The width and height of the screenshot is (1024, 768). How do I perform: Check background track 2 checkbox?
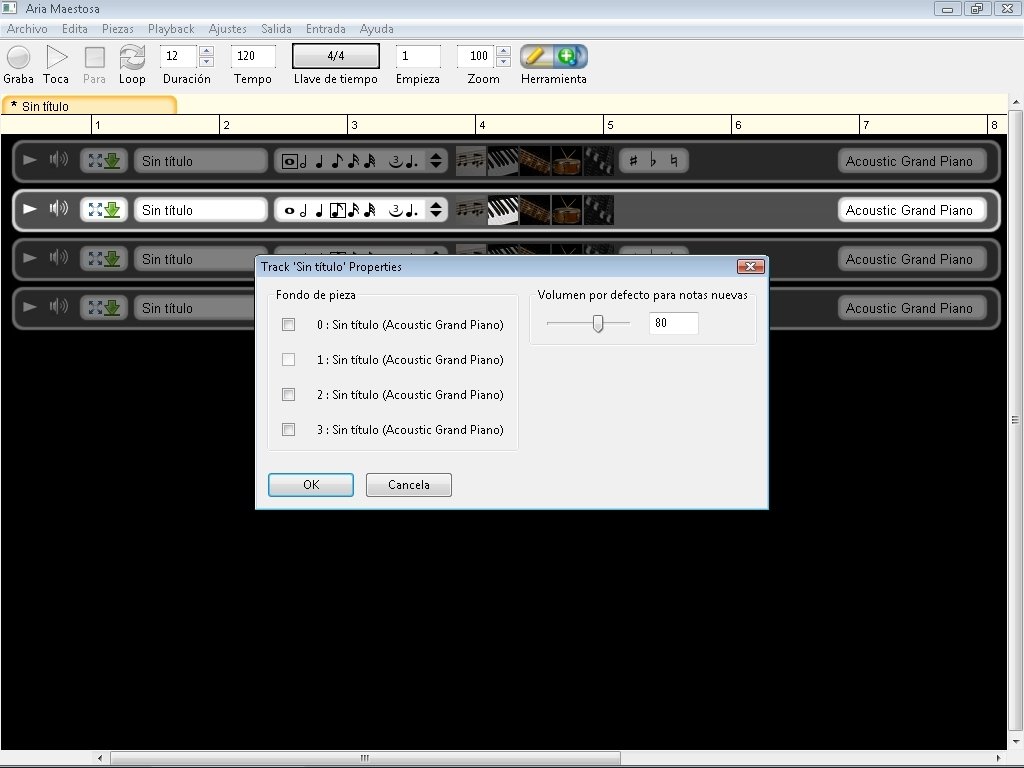288,394
